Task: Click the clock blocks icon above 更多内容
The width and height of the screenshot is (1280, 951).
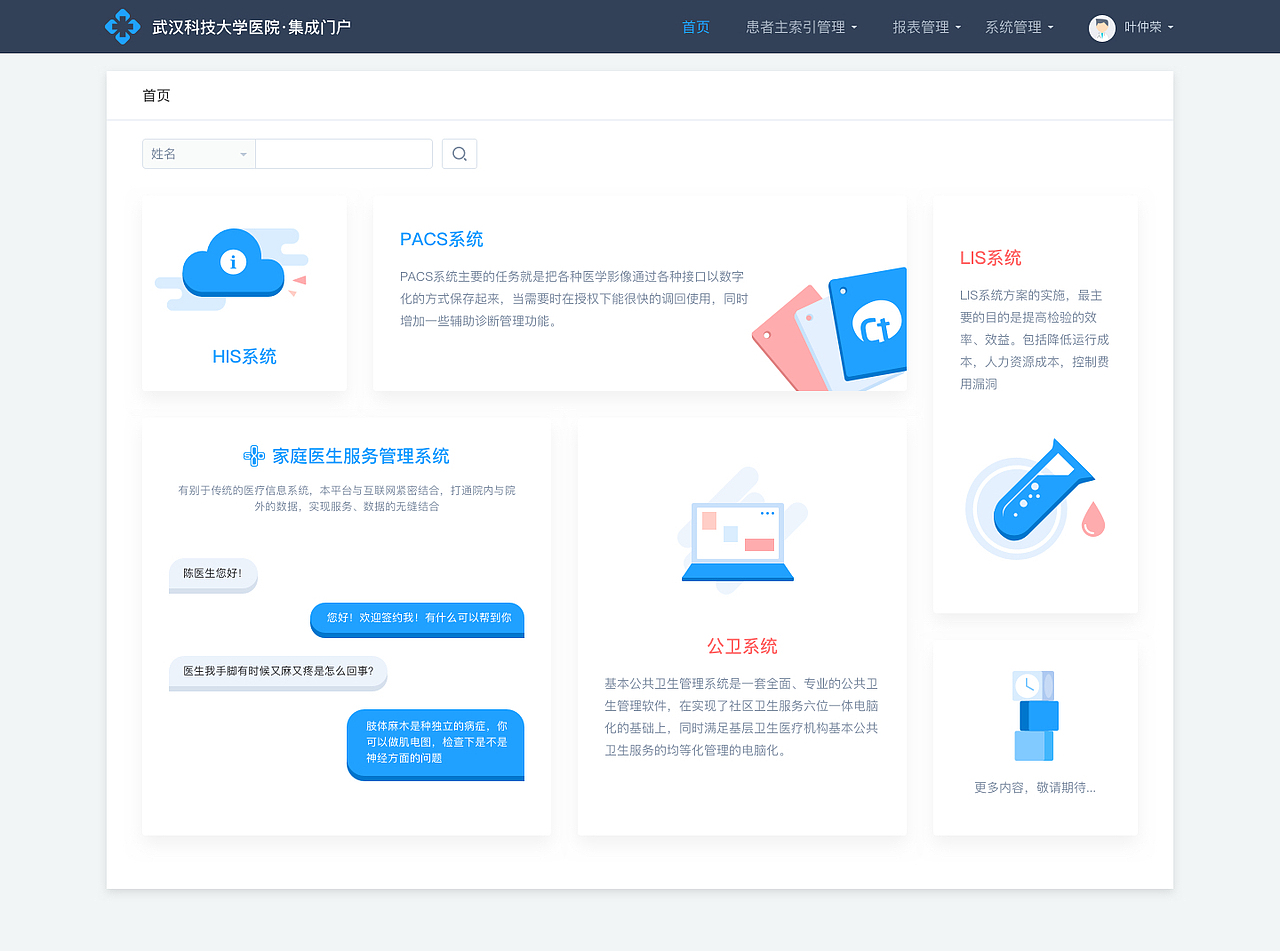Action: coord(1035,715)
